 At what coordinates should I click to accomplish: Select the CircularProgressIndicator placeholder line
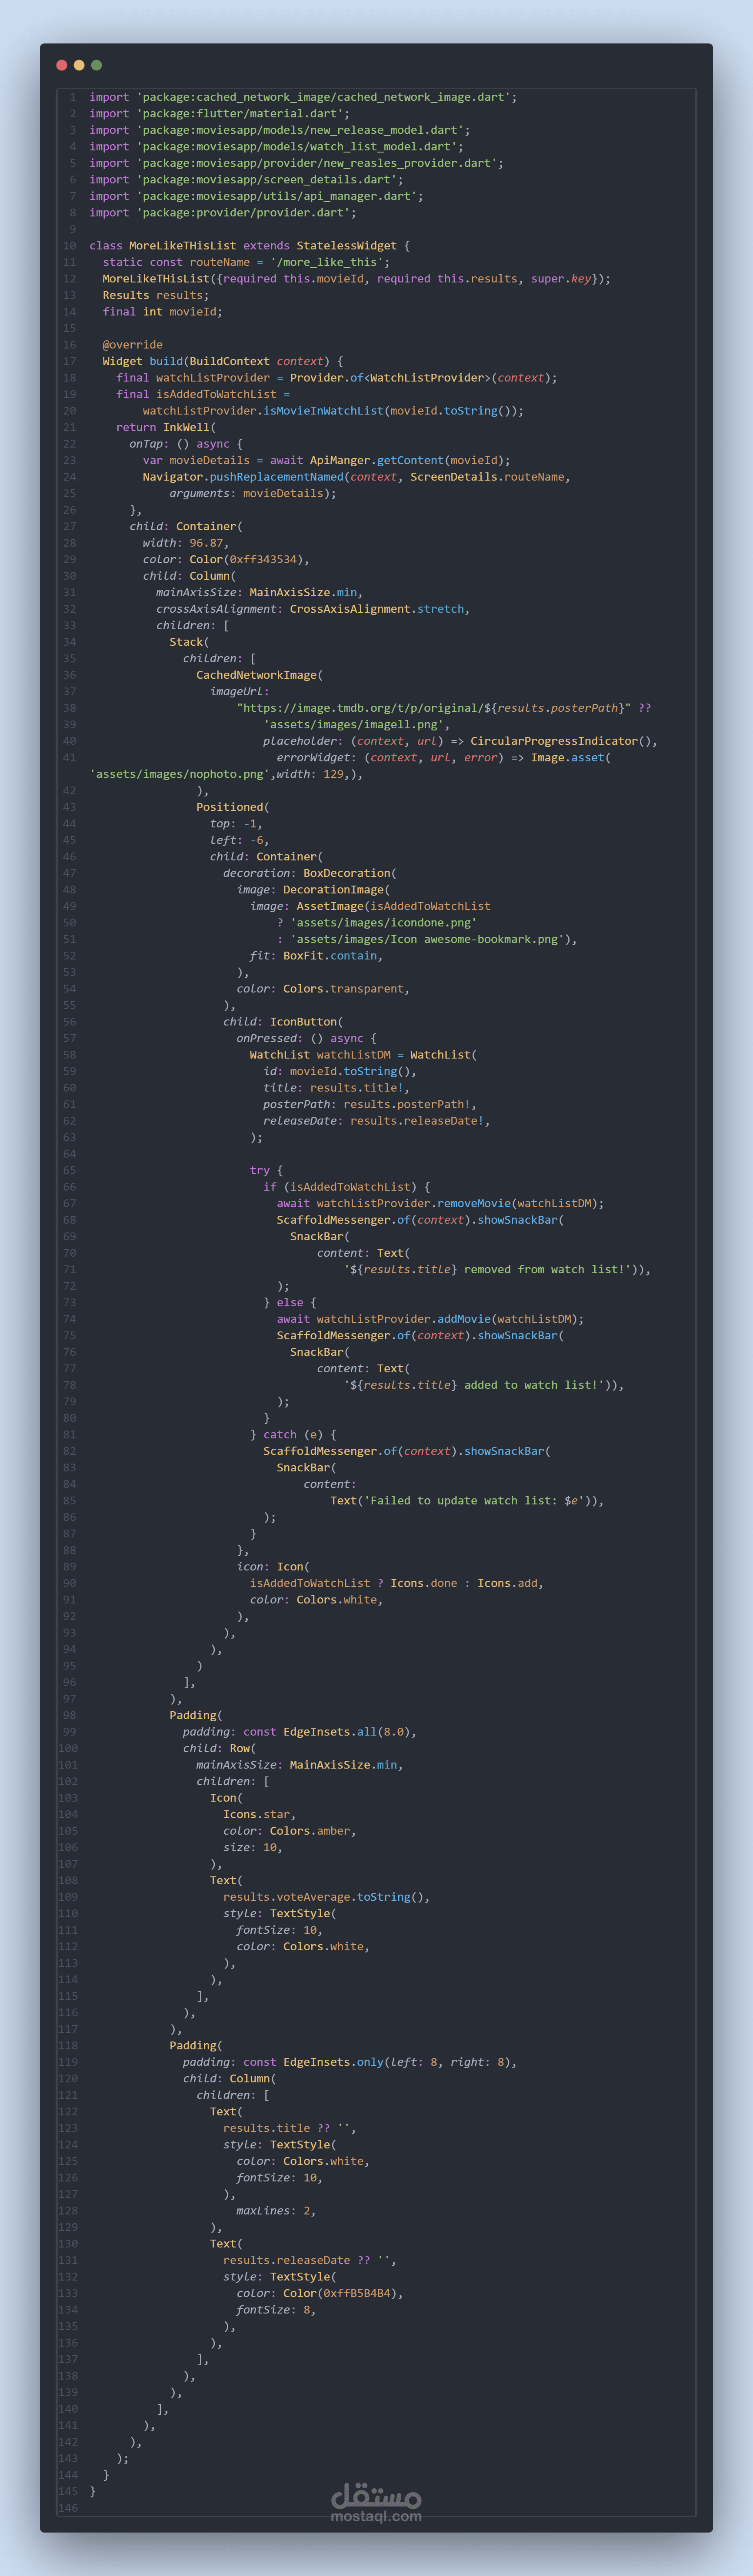[x=460, y=741]
